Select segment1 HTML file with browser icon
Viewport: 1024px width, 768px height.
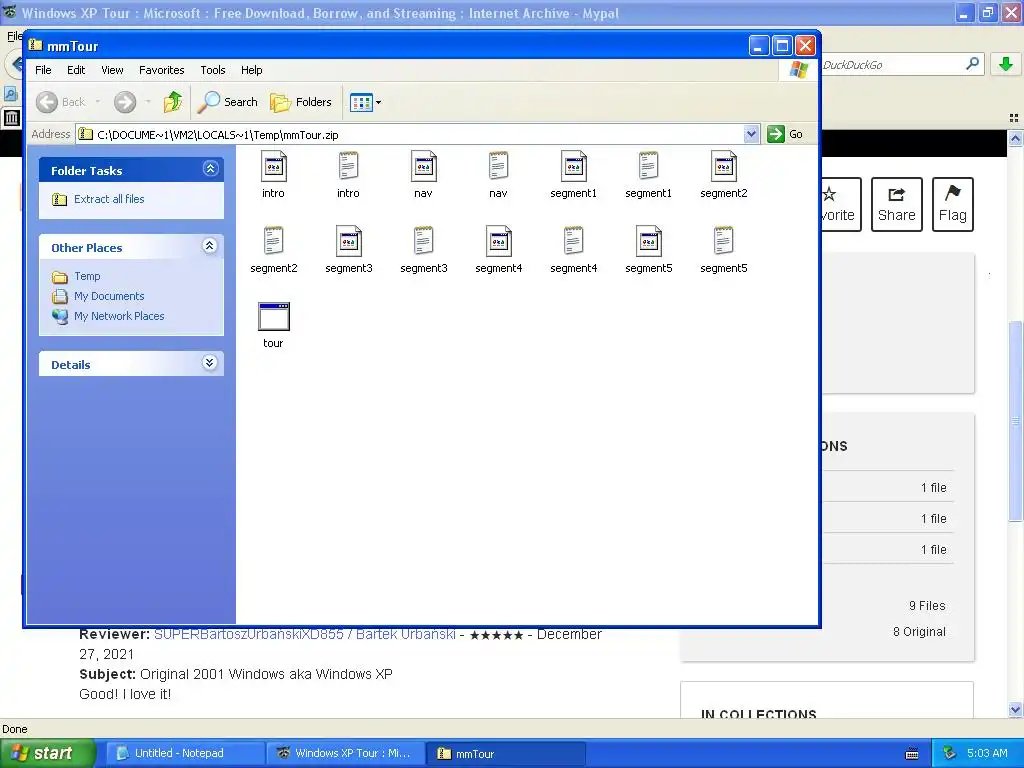click(573, 167)
